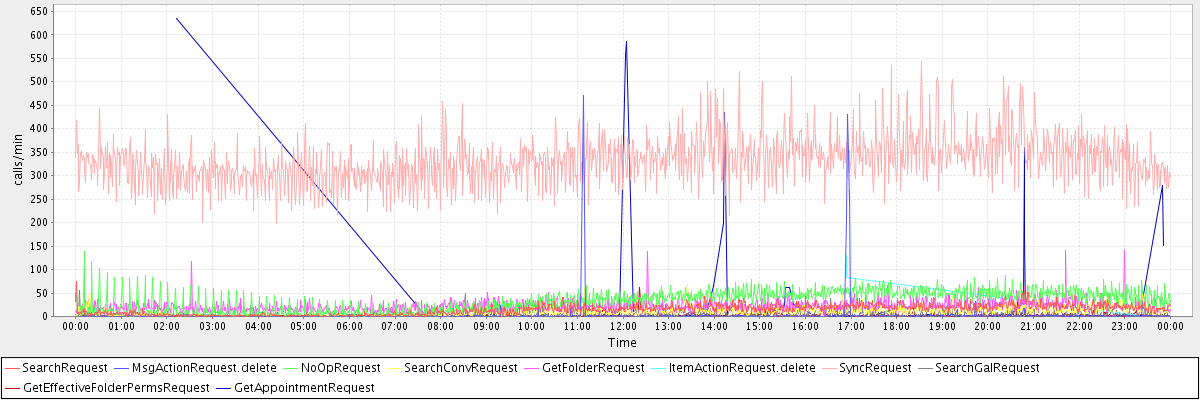
Task: Select the SearchGalRequest legend entry
Action: [x=987, y=368]
